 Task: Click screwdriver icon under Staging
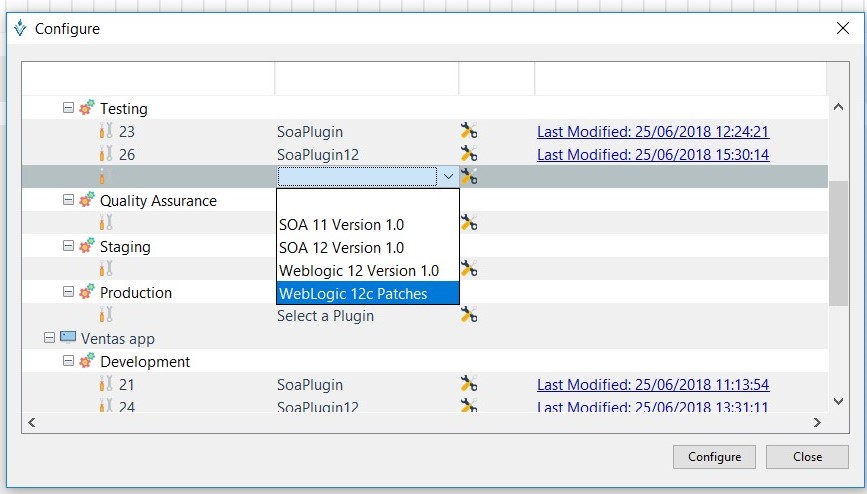point(106,269)
